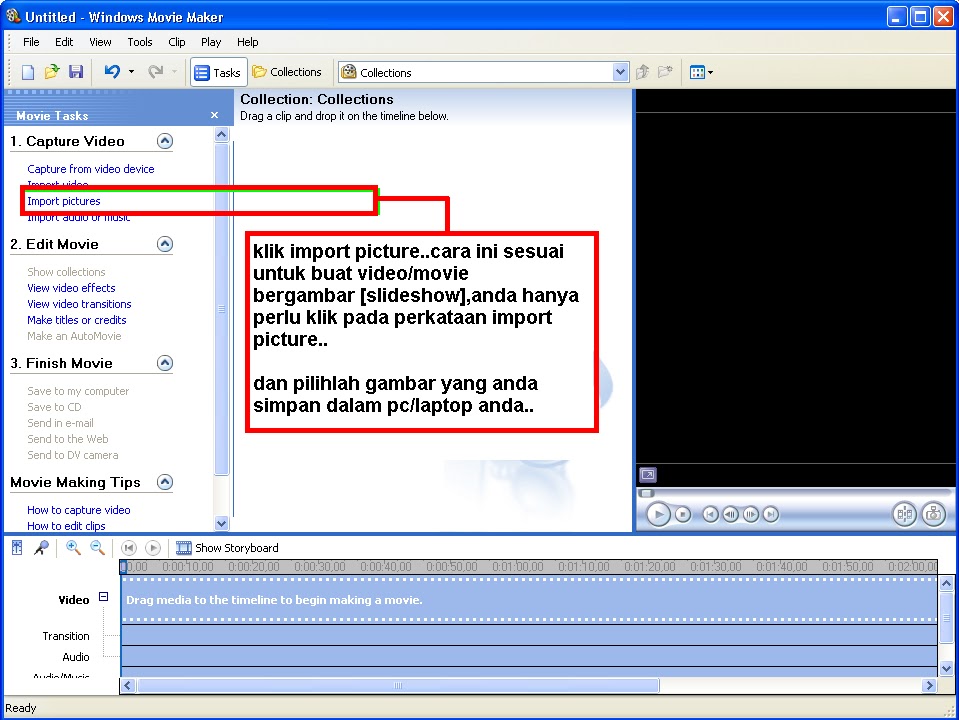Click the Set Audio Levels icon
The image size is (959, 720).
pyautogui.click(x=17, y=547)
